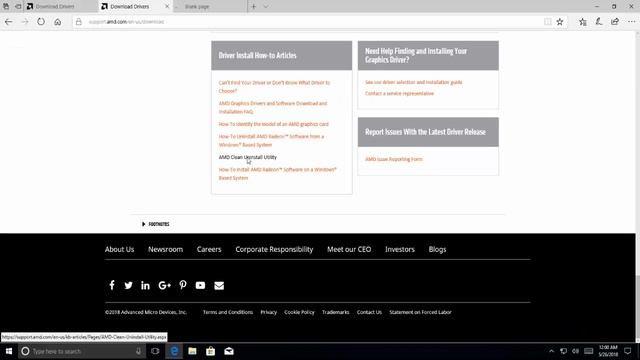The width and height of the screenshot is (640, 360).
Task: Open How To Identify AMD graphics card link
Action: click(273, 124)
